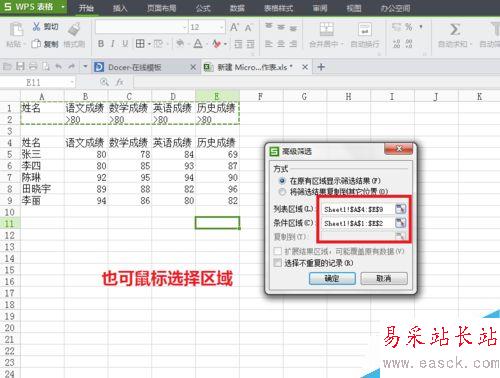
Task: Align text right in the ribbon
Action: click(x=293, y=44)
